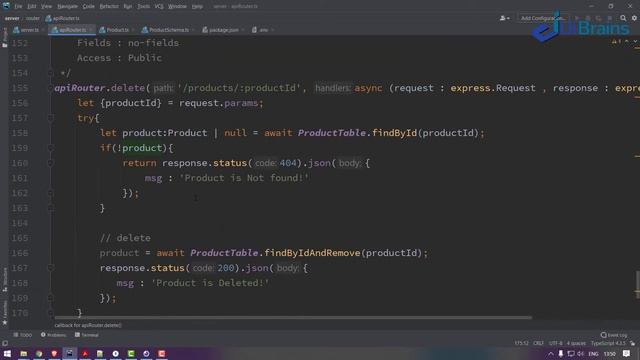Close the apiRouter.ts editor tab
640x360 pixels.
click(x=91, y=30)
